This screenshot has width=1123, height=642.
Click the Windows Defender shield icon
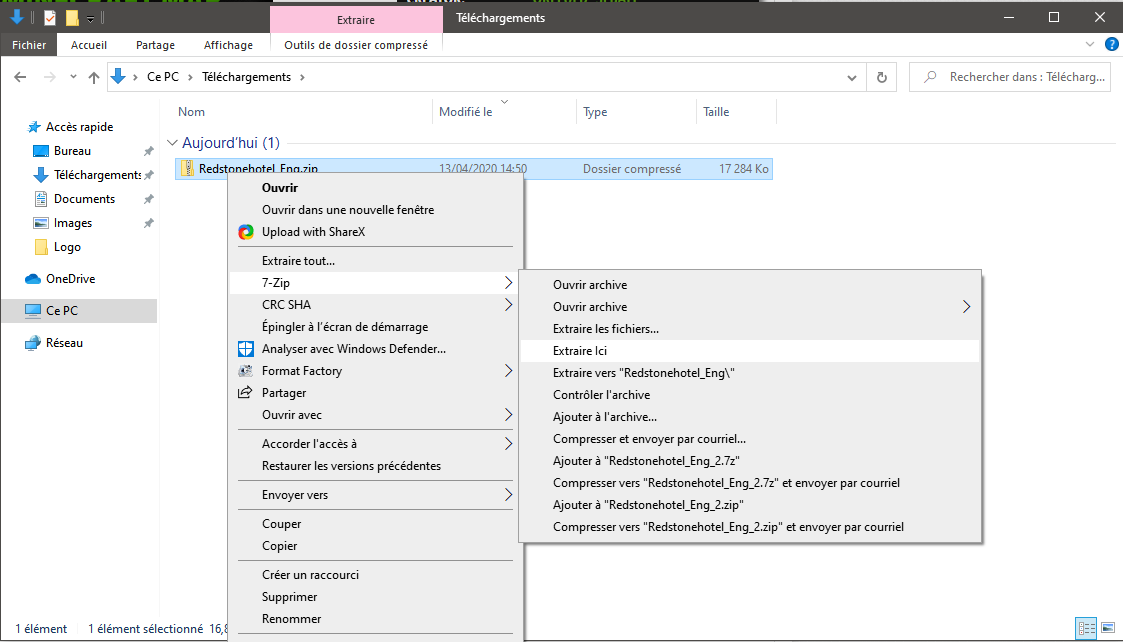click(x=246, y=349)
